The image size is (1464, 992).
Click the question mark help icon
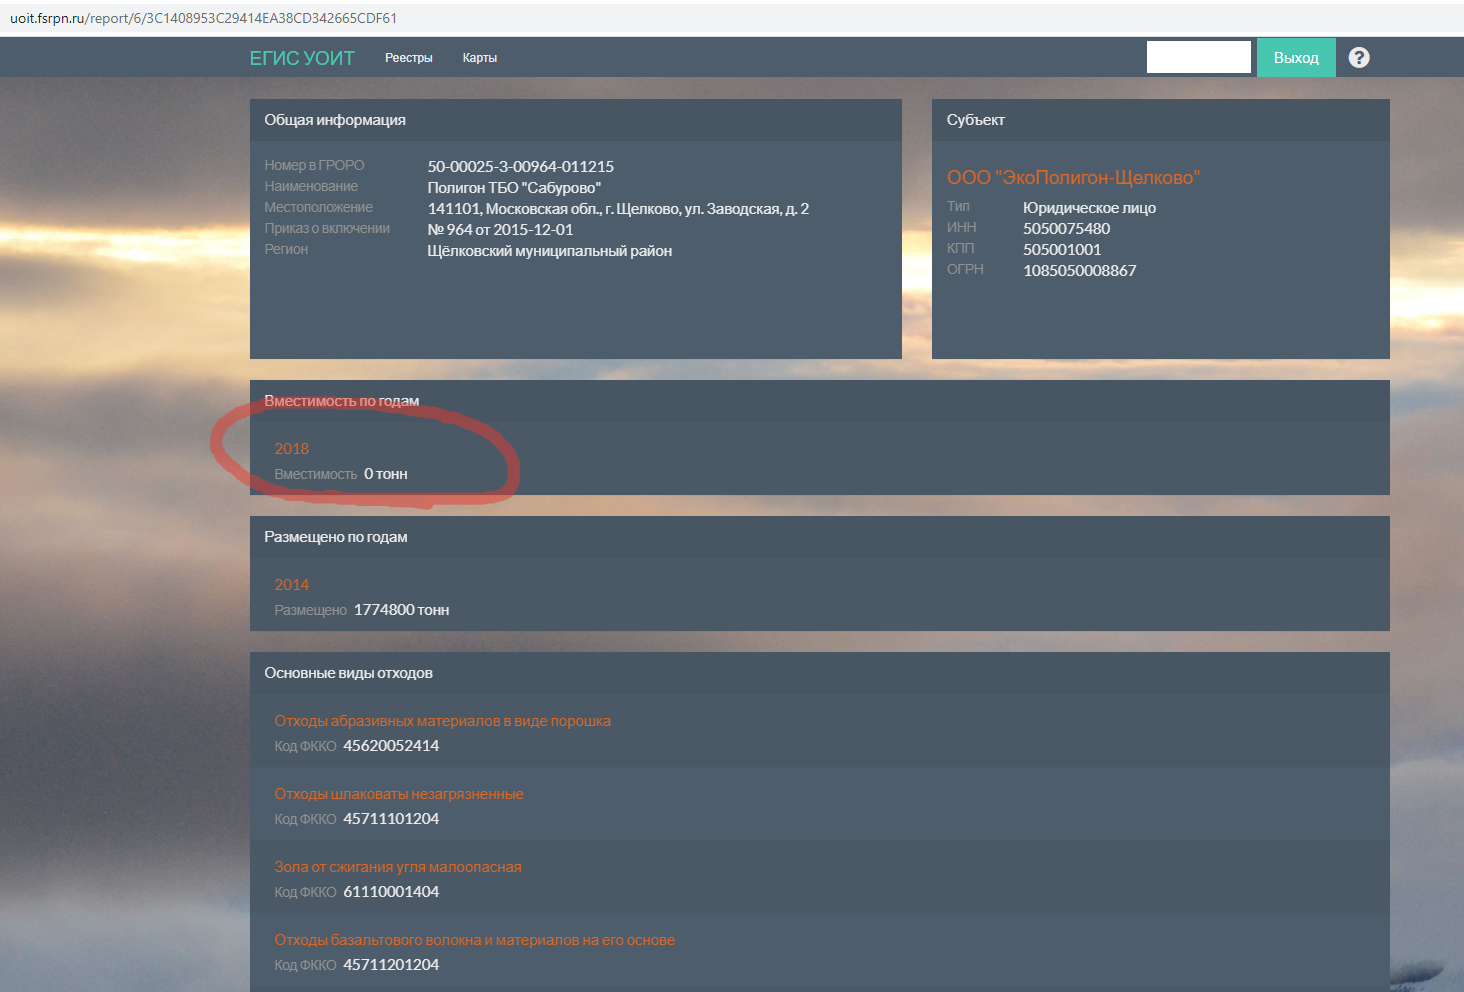coord(1358,58)
